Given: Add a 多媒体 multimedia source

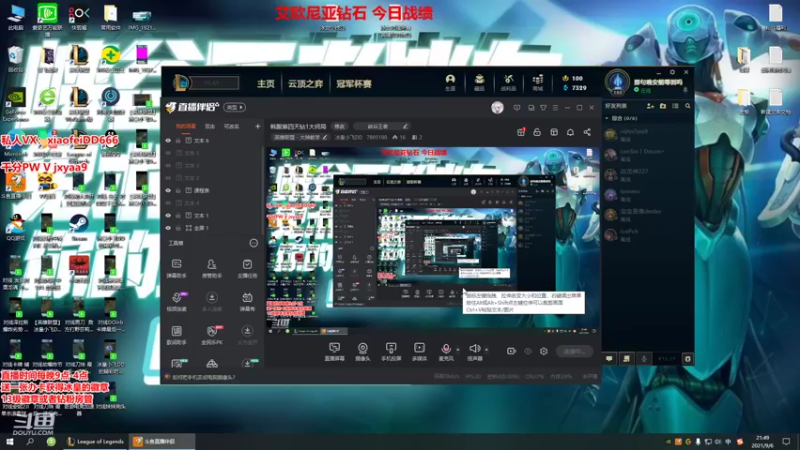Looking at the screenshot, I should tap(419, 351).
